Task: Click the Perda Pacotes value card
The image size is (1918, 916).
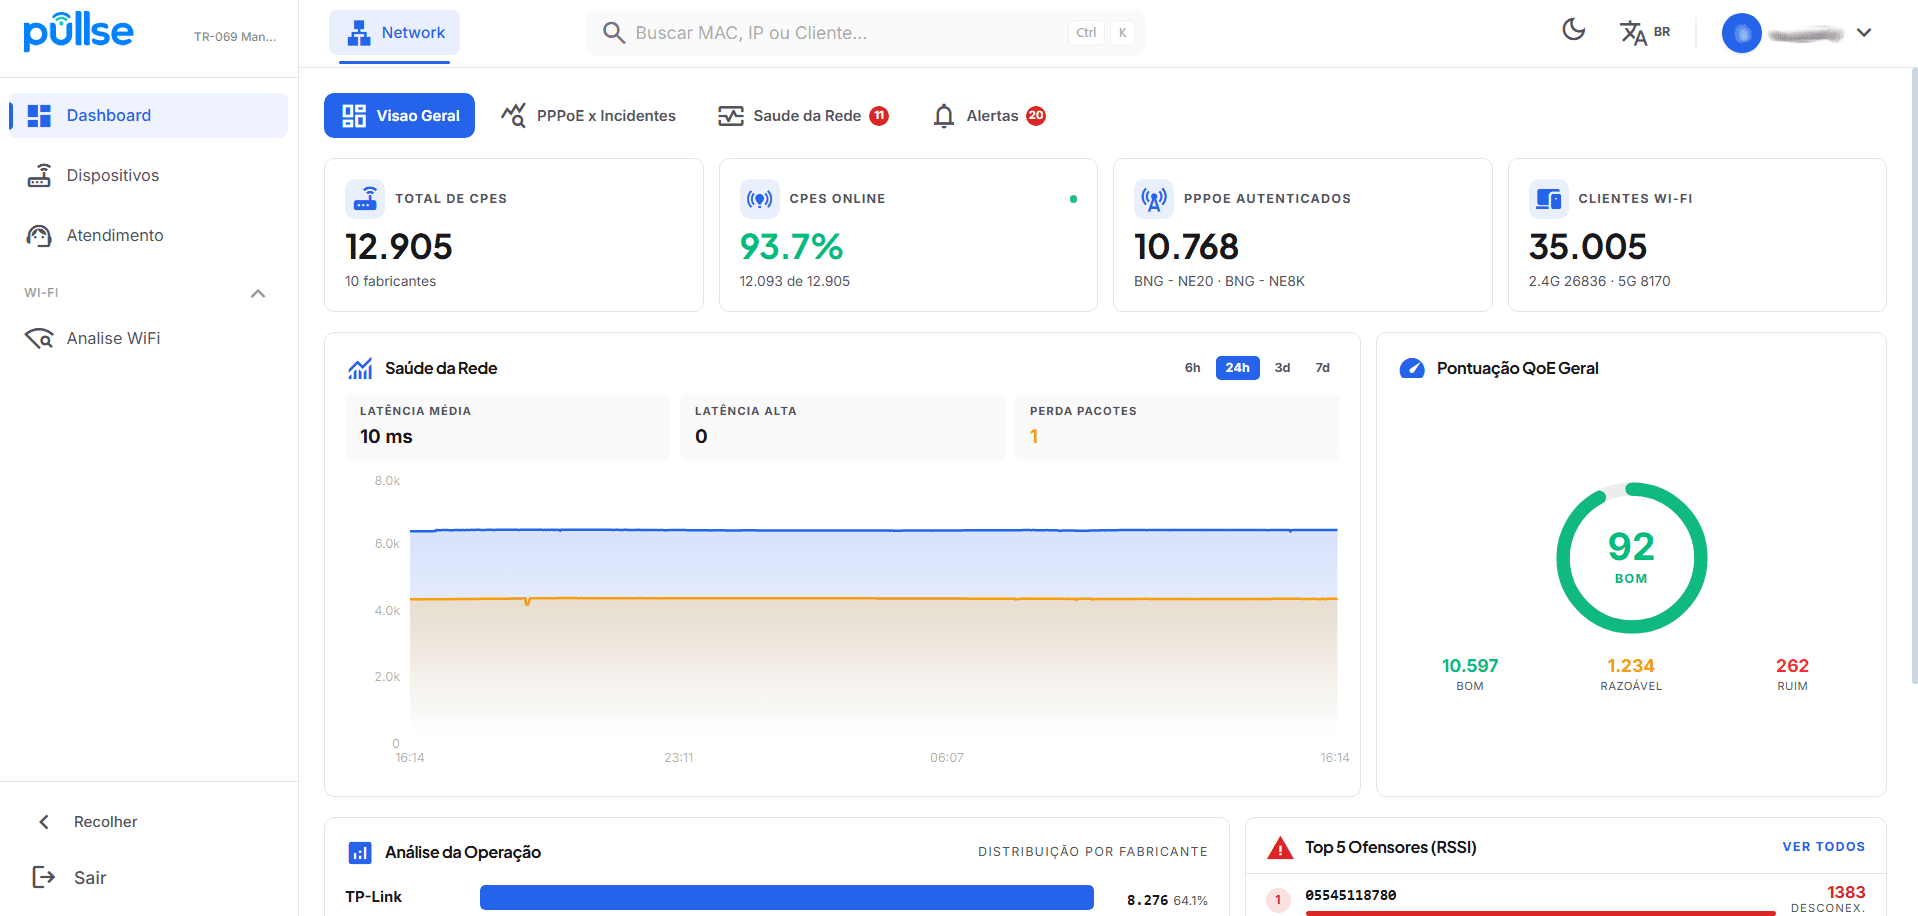Action: [x=1177, y=427]
